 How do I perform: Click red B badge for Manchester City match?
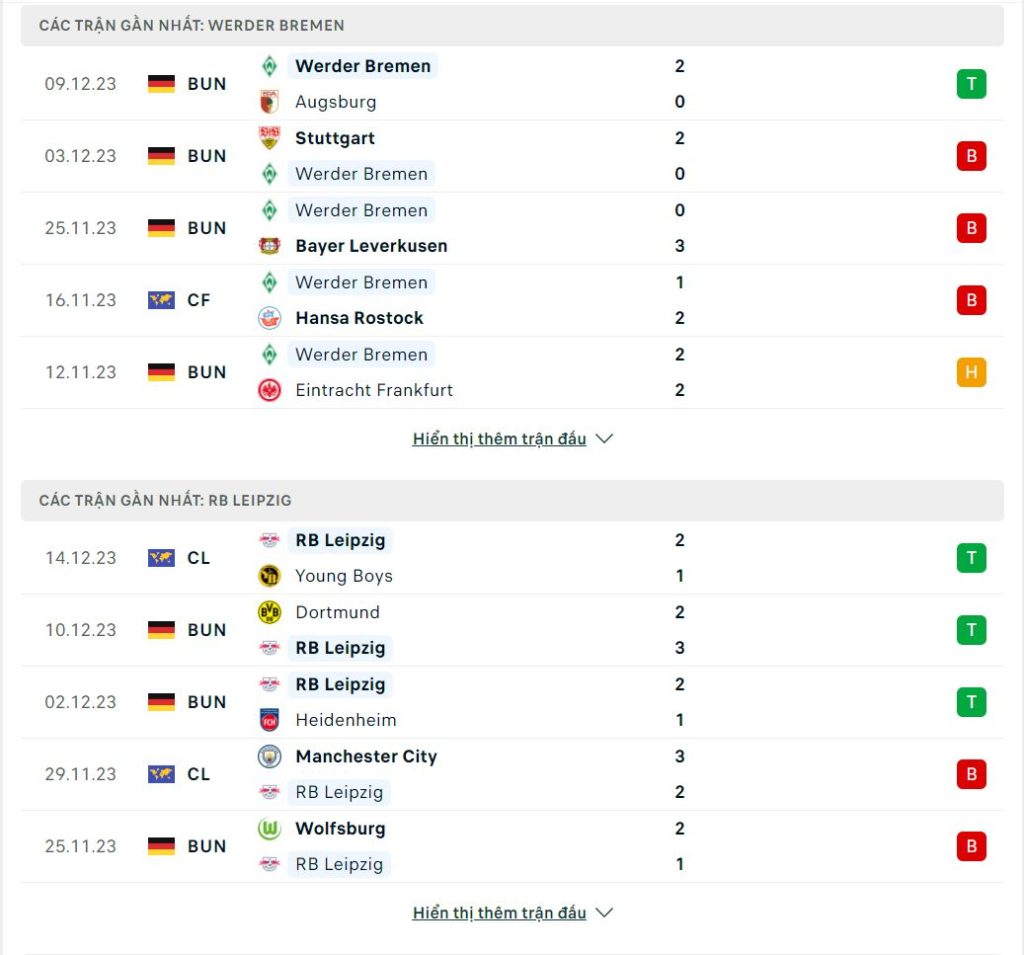(971, 774)
